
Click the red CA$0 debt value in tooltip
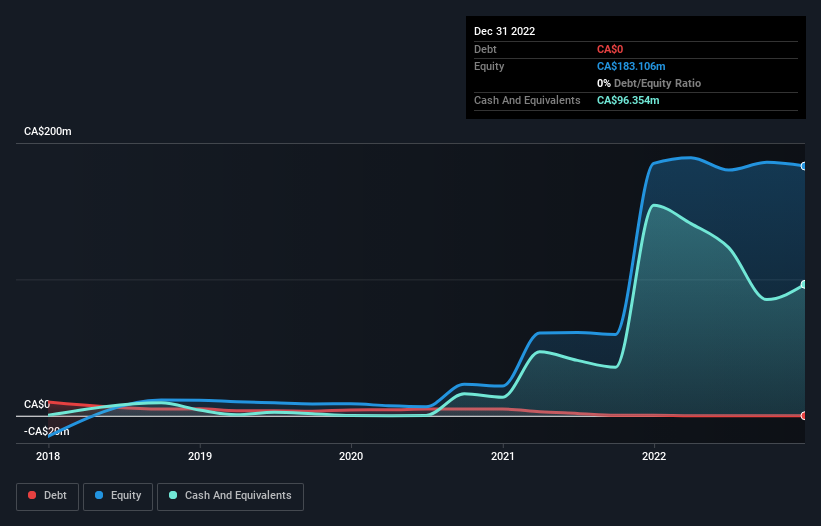(x=610, y=49)
